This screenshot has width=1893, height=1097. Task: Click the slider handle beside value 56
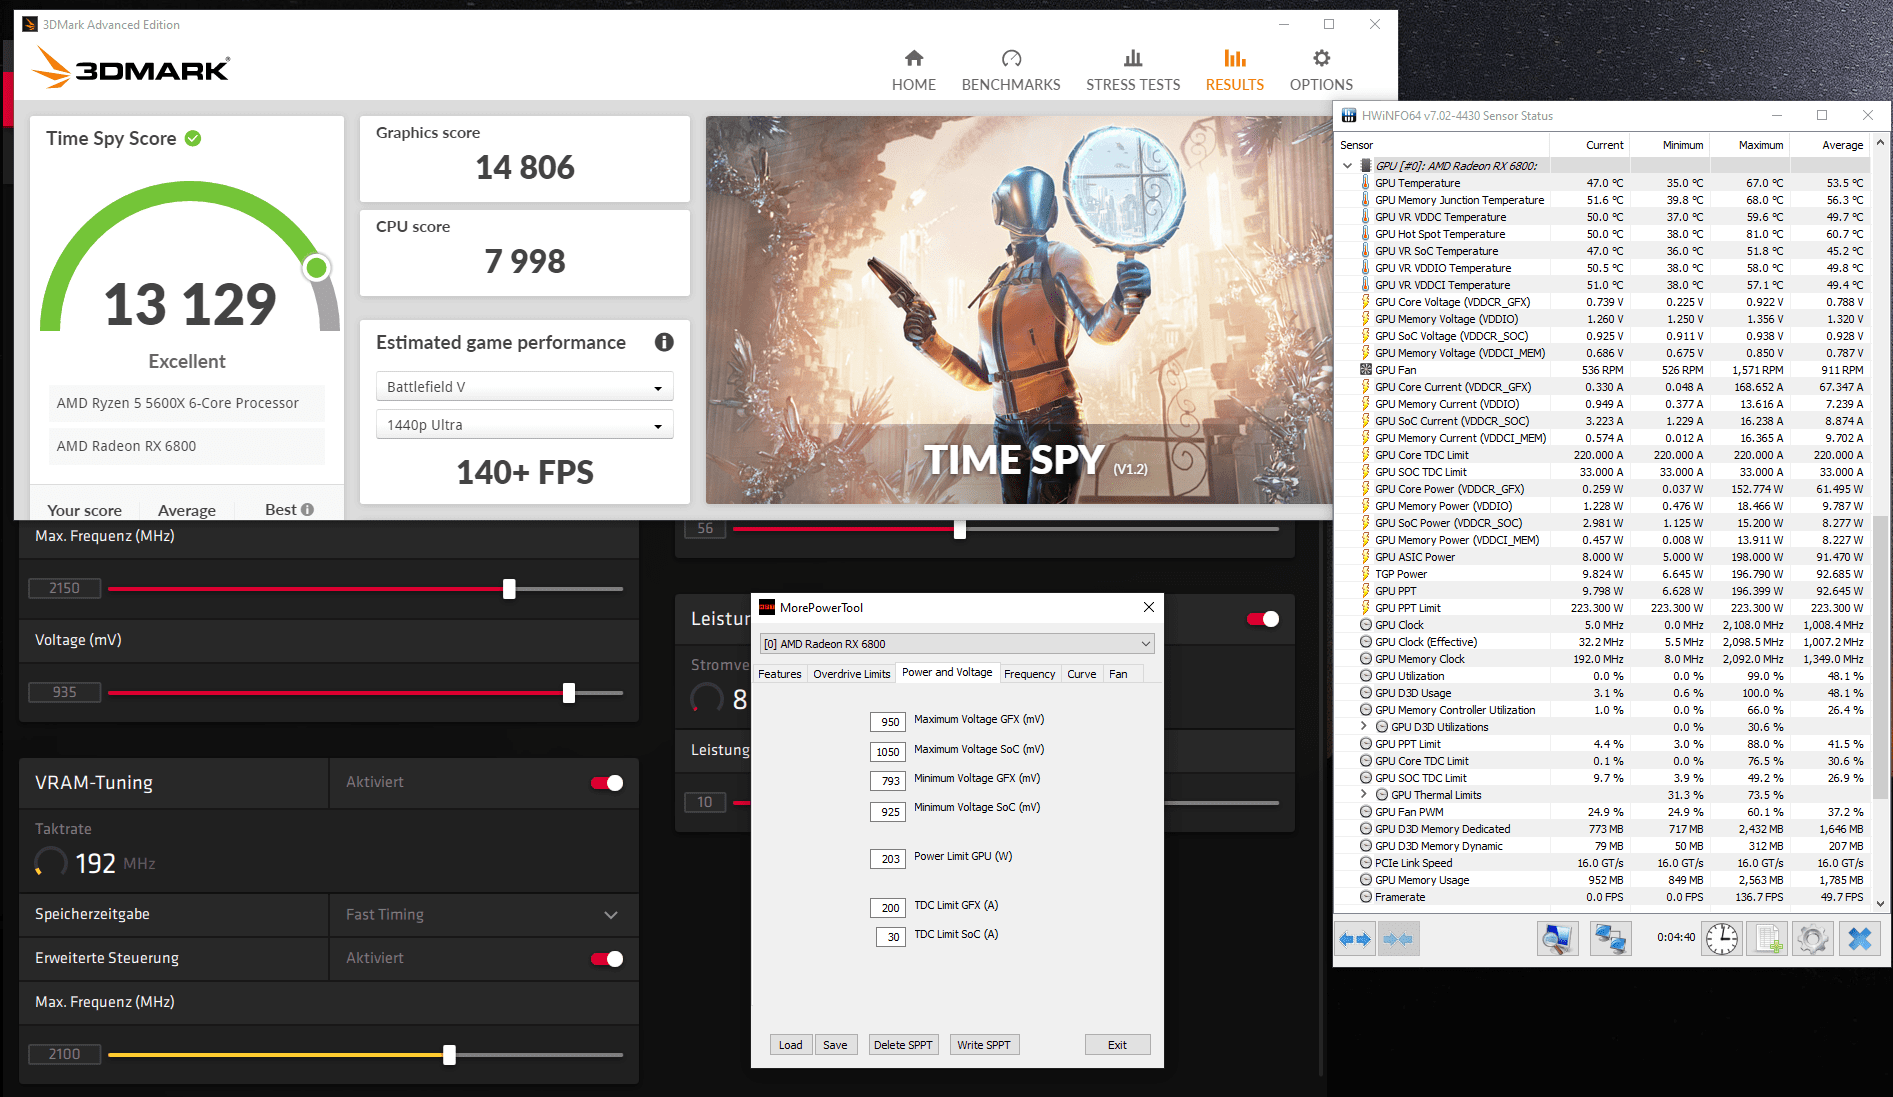tap(960, 529)
